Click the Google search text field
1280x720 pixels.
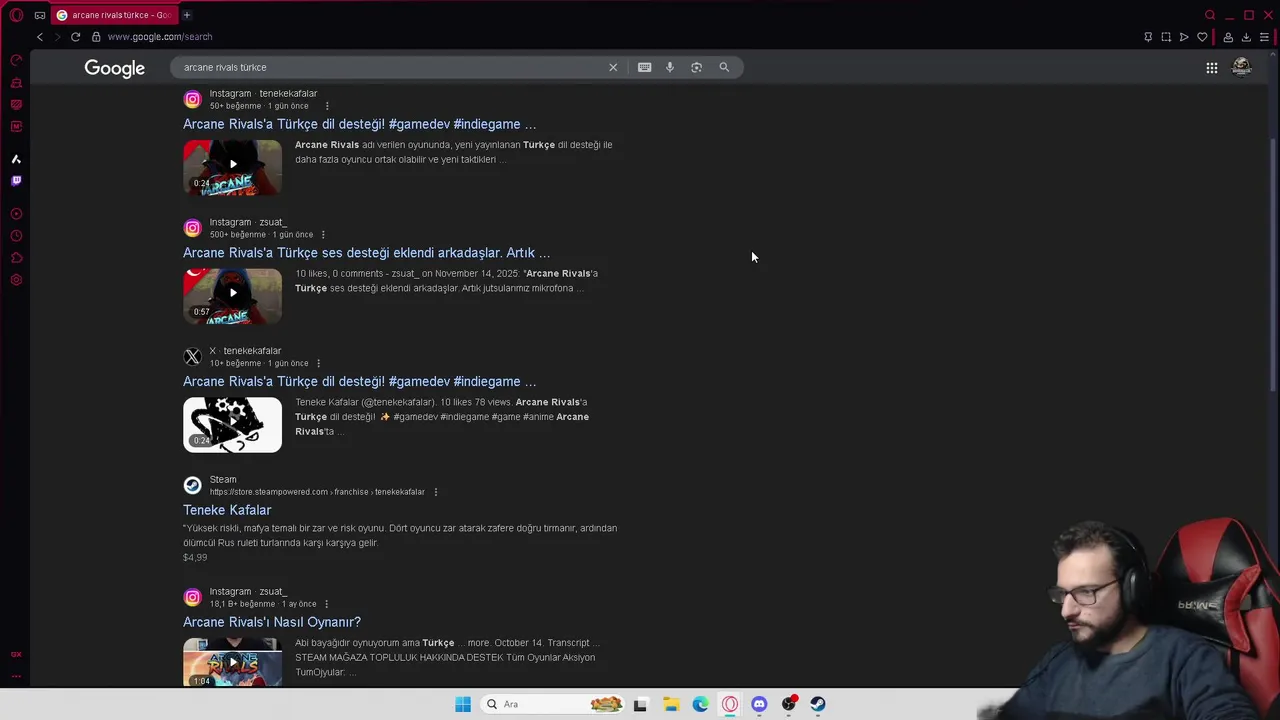390,67
